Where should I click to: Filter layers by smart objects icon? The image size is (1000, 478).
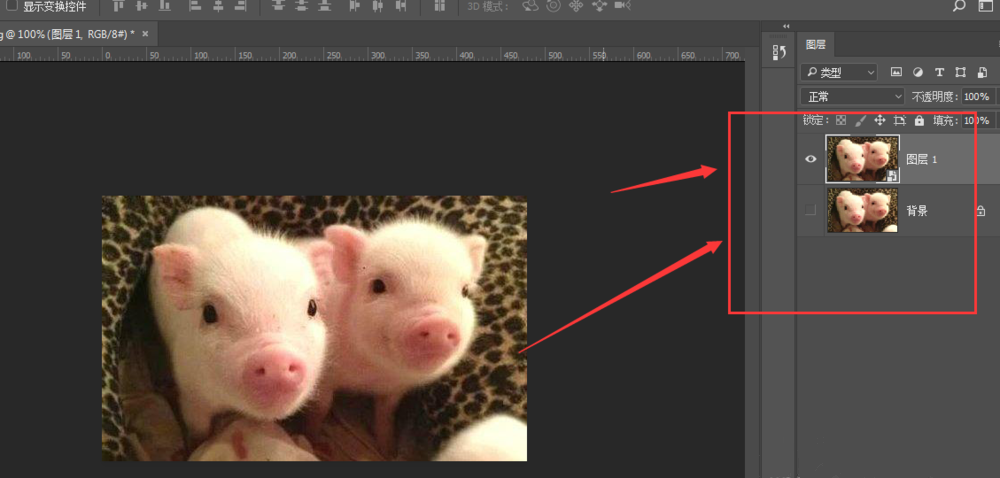click(x=982, y=73)
